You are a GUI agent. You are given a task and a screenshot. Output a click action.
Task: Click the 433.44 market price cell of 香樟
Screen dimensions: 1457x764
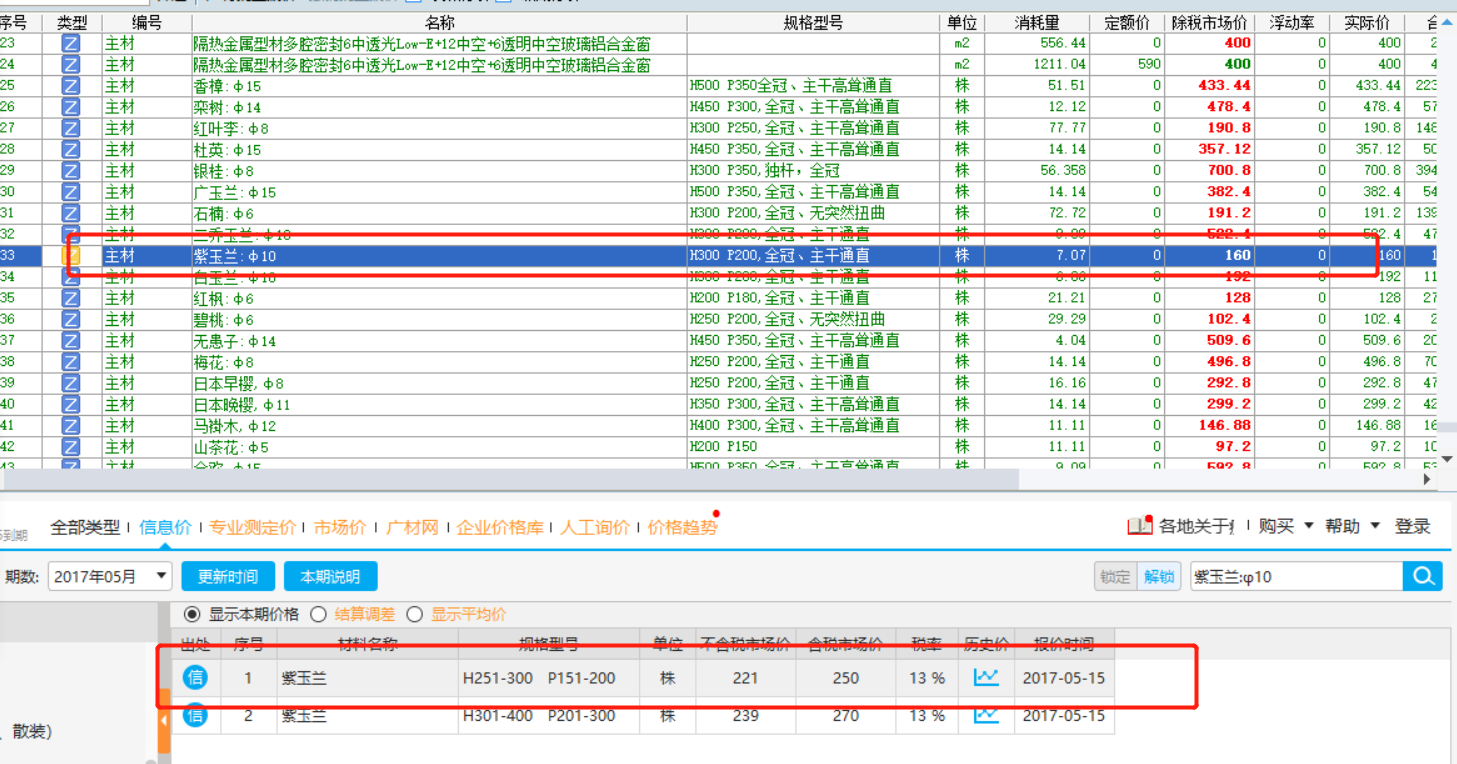pyautogui.click(x=1209, y=86)
